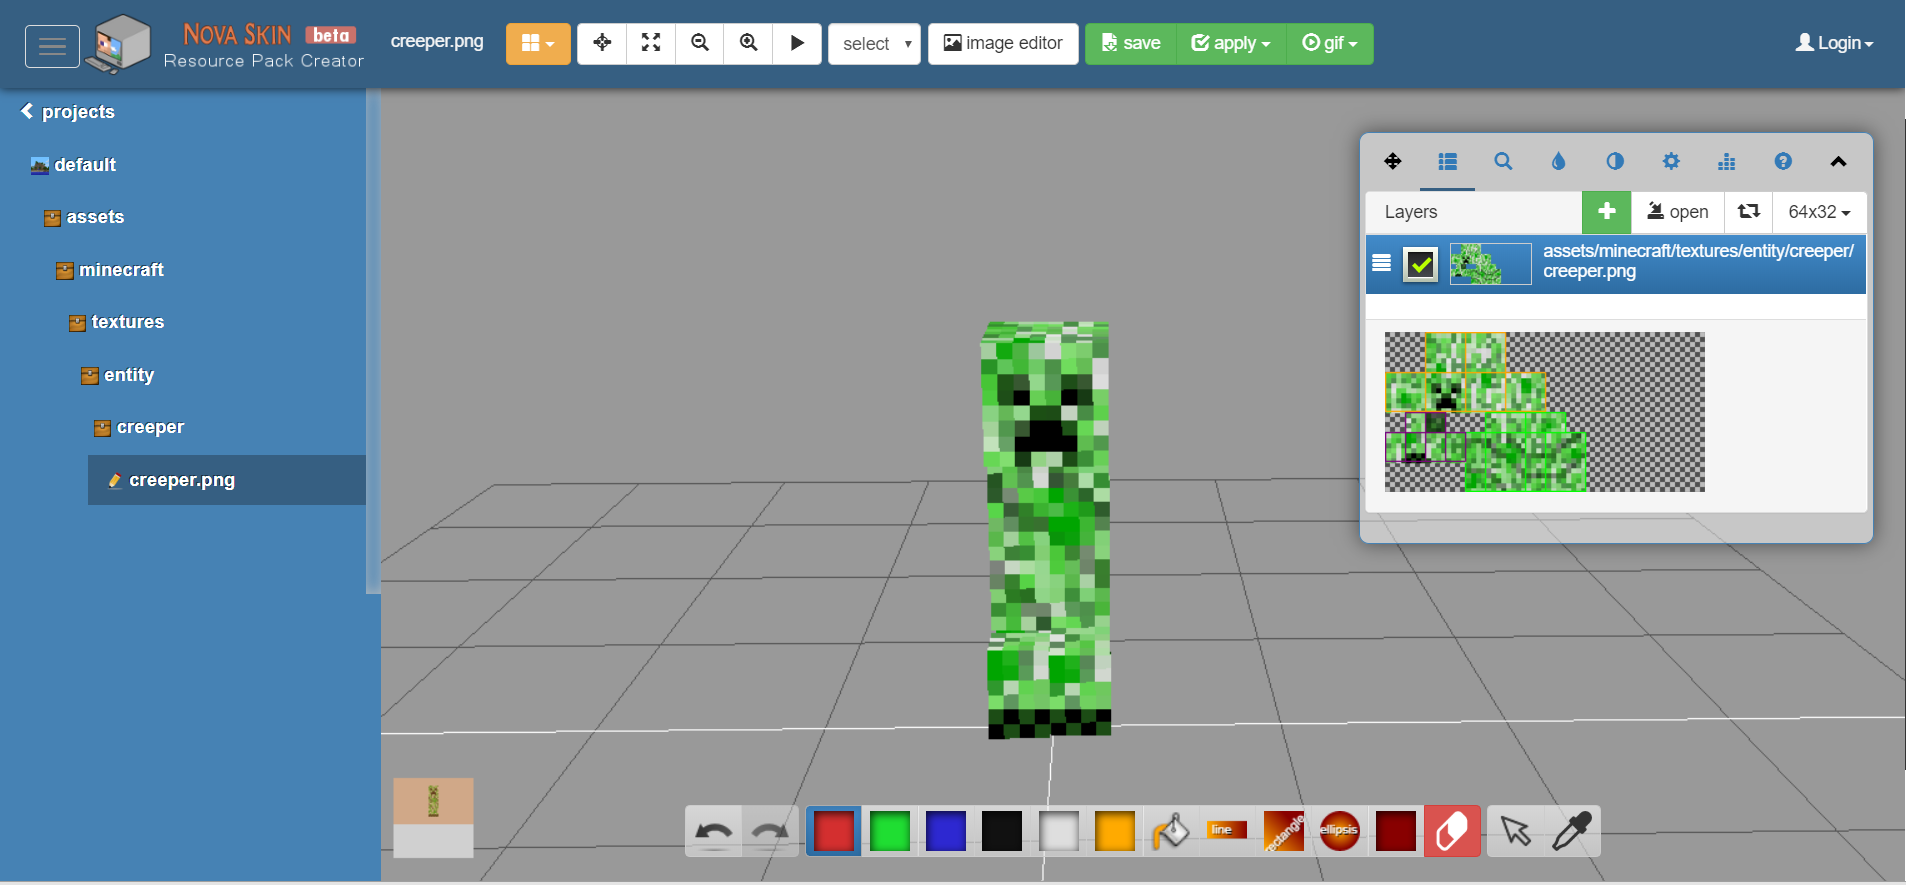
Task: Select the paint bucket fill tool
Action: (1170, 831)
